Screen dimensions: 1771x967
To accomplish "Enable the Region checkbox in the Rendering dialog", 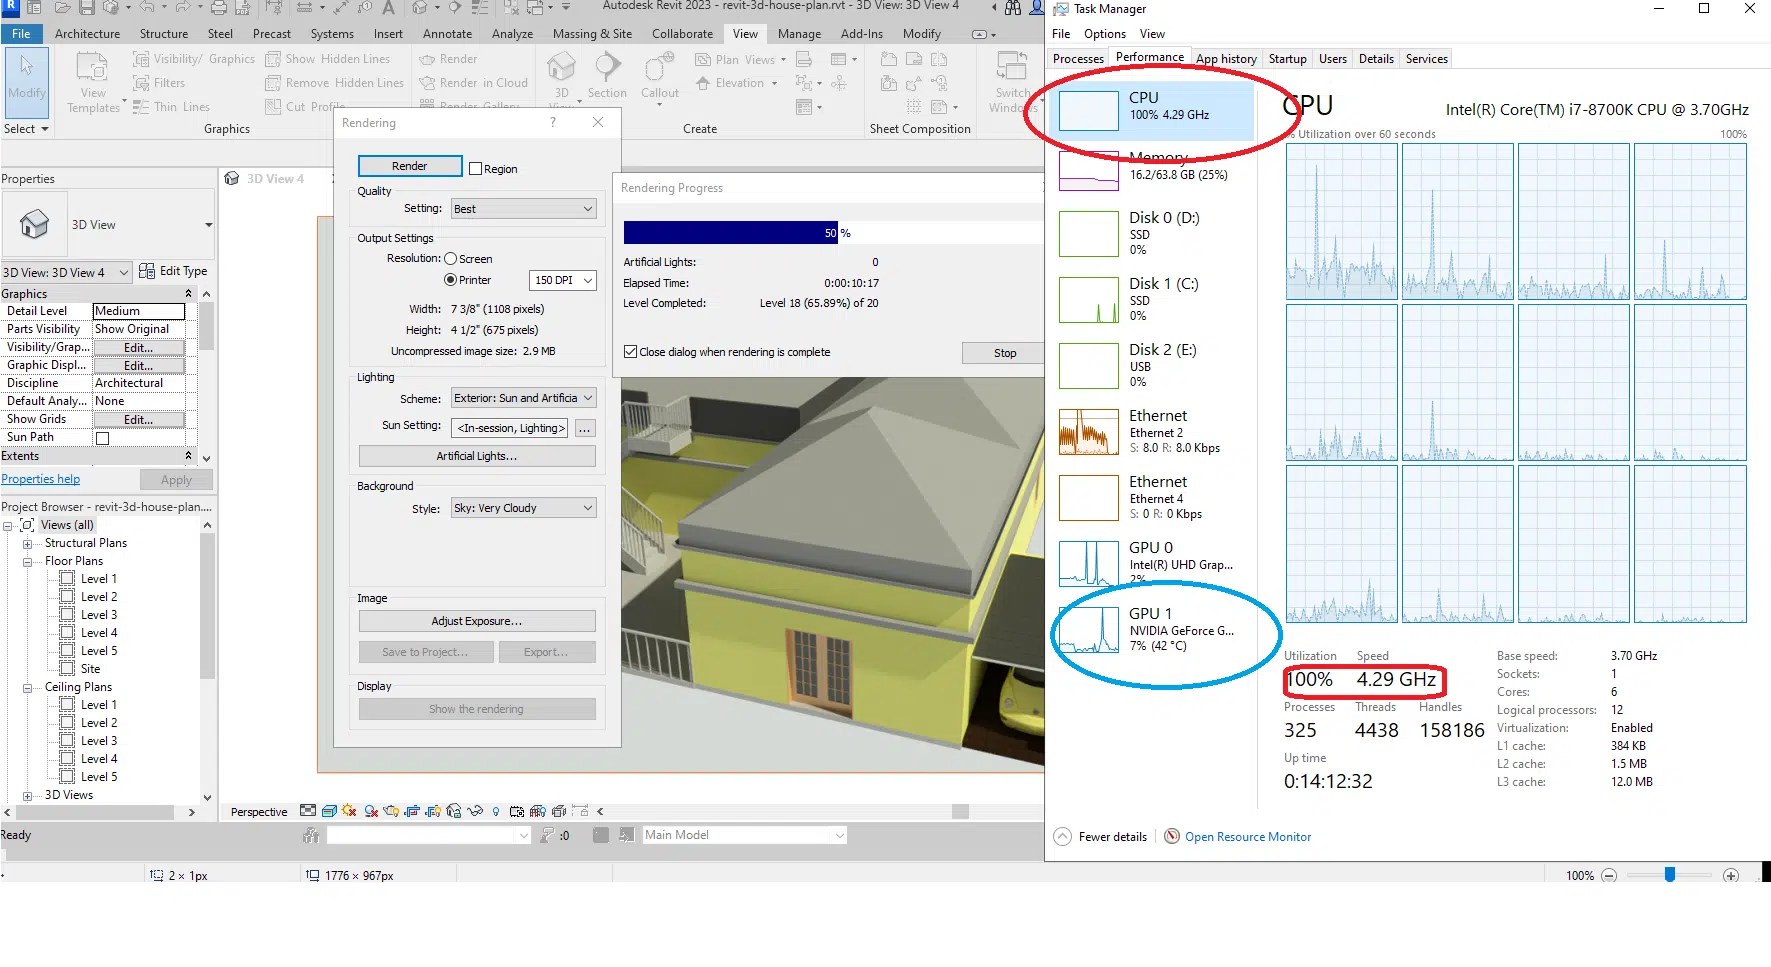I will coord(476,168).
